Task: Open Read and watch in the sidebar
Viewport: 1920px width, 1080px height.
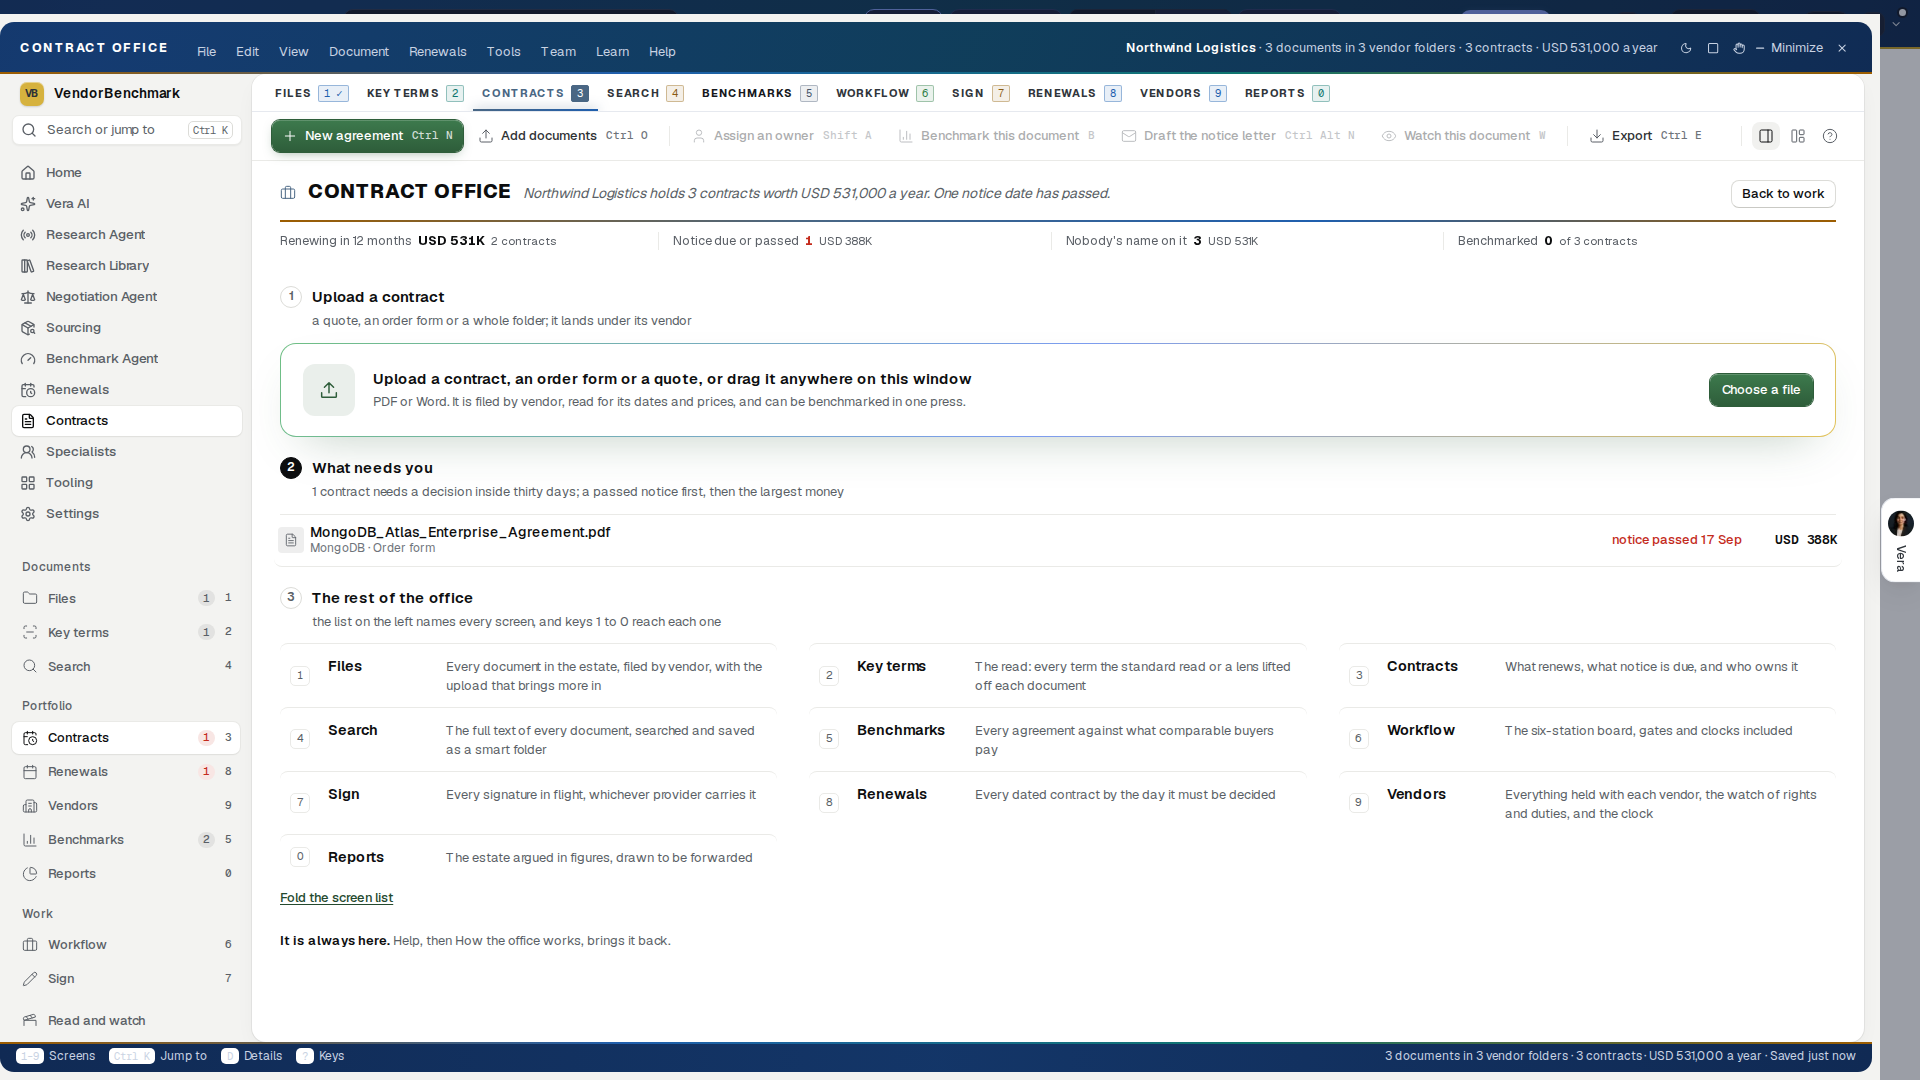Action: tap(126, 1020)
